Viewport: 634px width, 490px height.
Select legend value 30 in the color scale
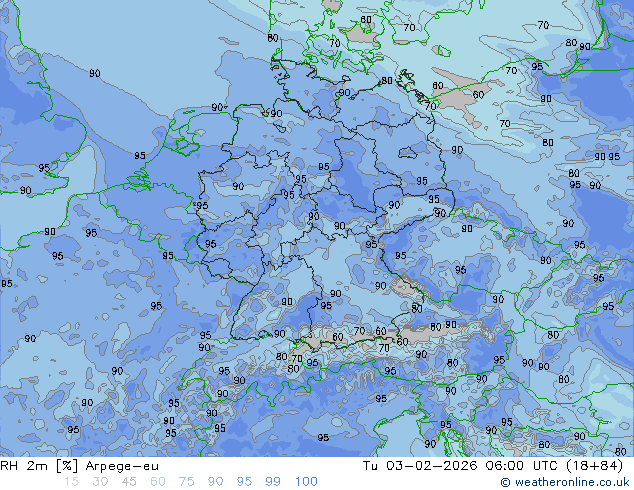[100, 482]
